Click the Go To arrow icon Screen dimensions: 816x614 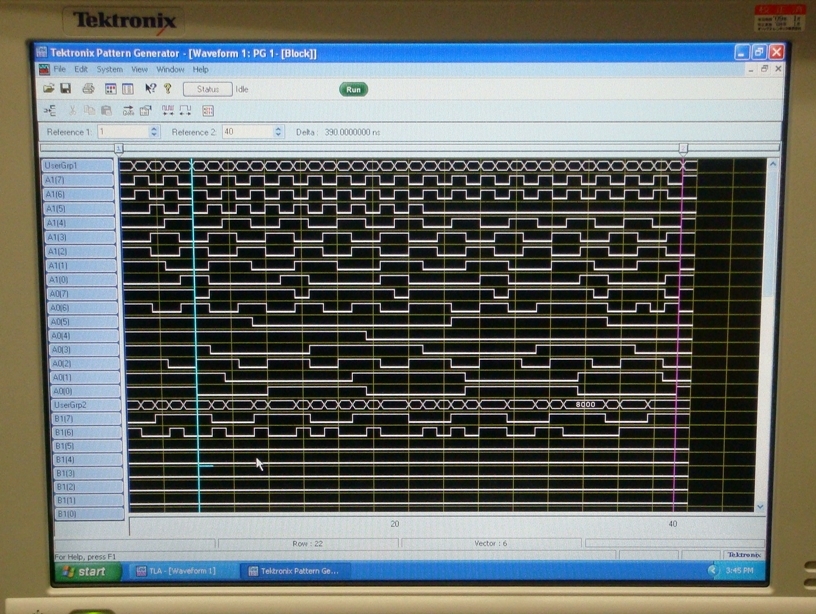pos(128,110)
